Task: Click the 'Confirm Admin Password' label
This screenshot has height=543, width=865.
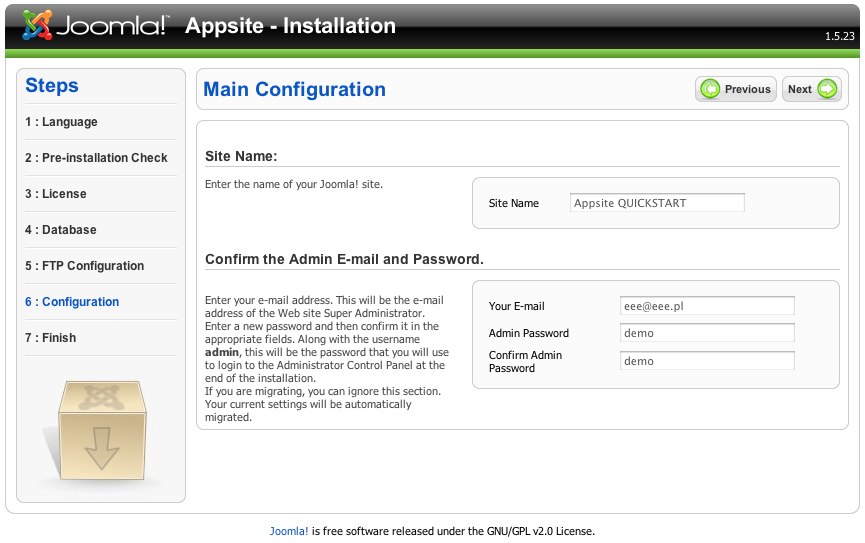Action: pyautogui.click(x=525, y=361)
